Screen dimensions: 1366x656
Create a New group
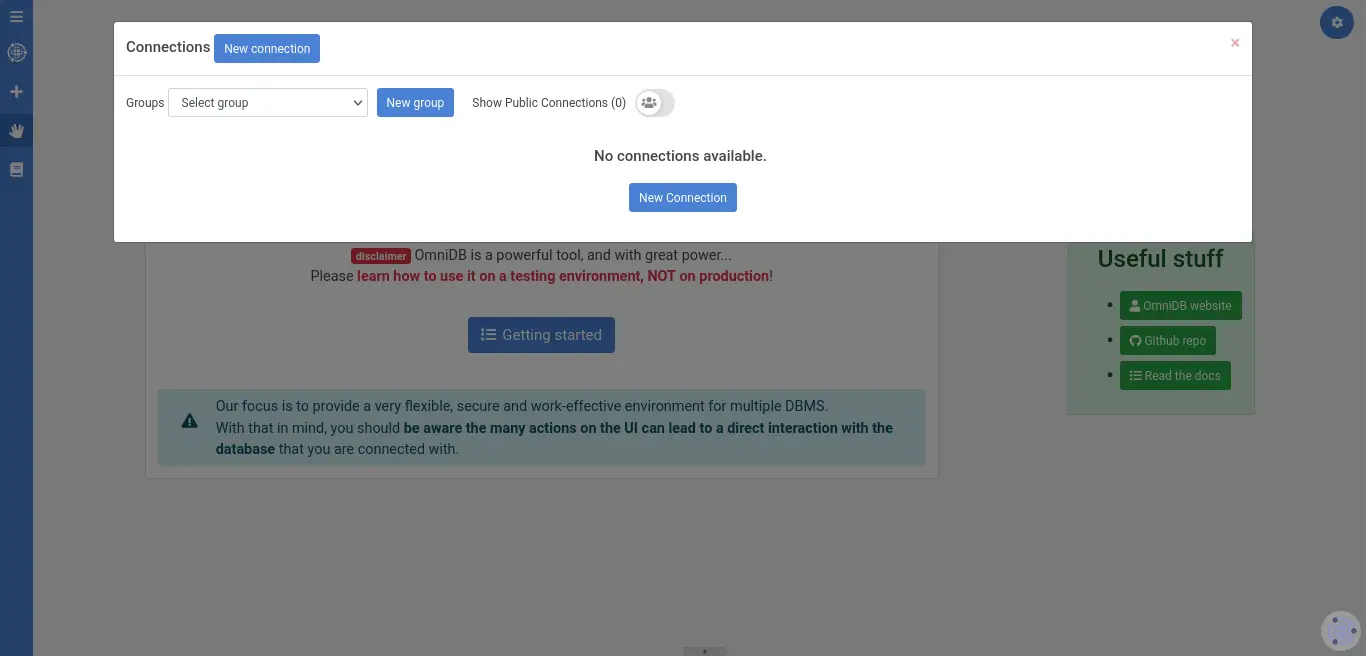(x=415, y=103)
